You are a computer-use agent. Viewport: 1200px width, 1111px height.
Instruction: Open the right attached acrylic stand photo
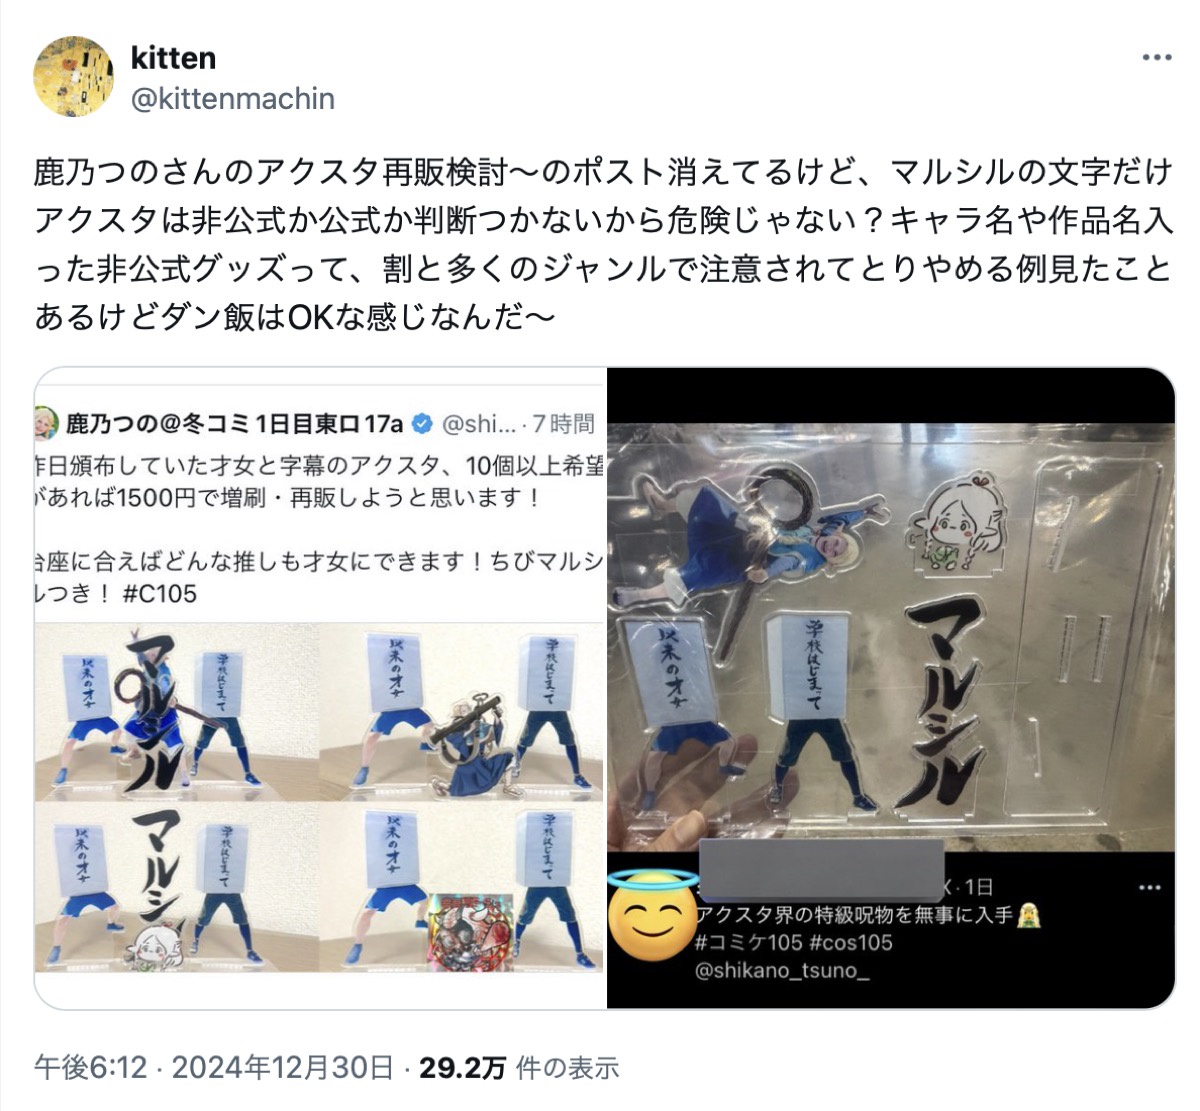(891, 689)
